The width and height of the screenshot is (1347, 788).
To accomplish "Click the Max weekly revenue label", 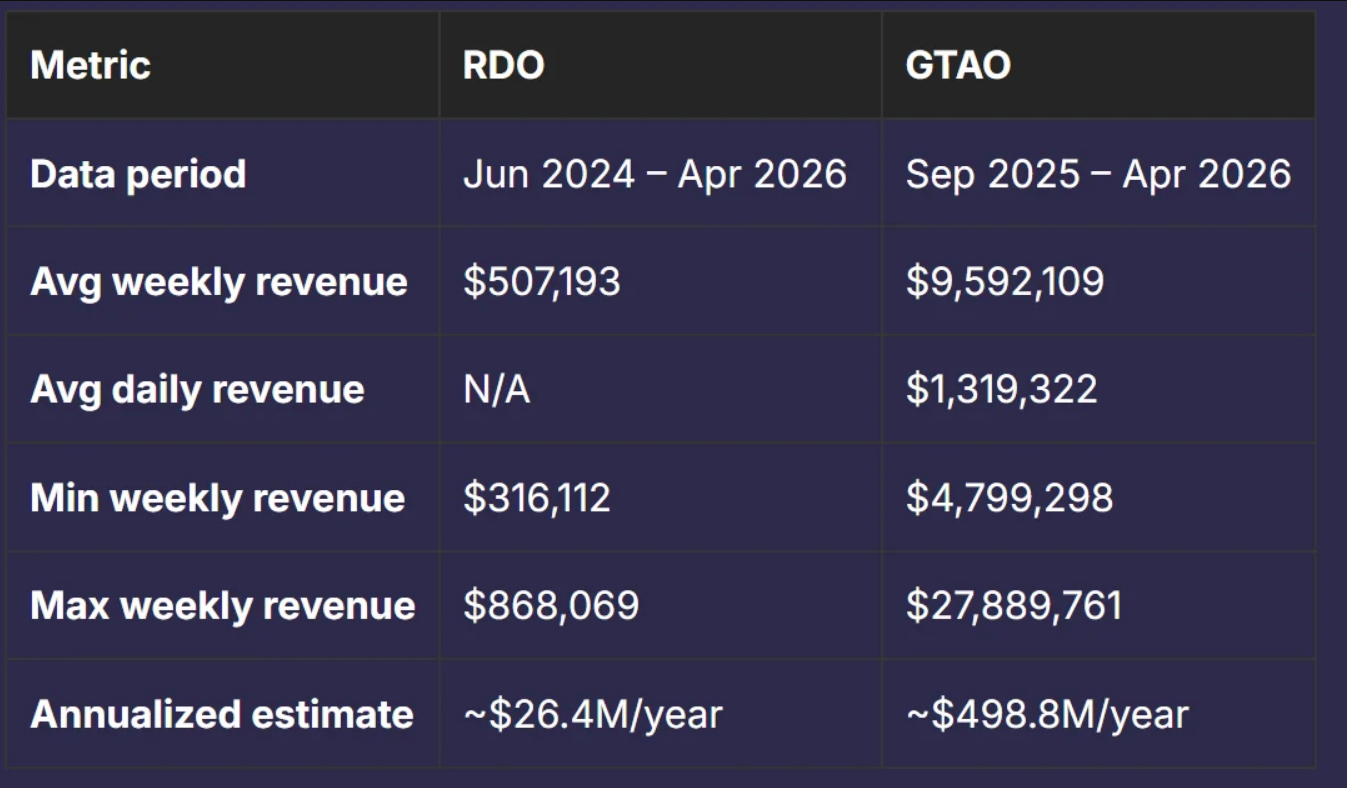I will pos(222,606).
